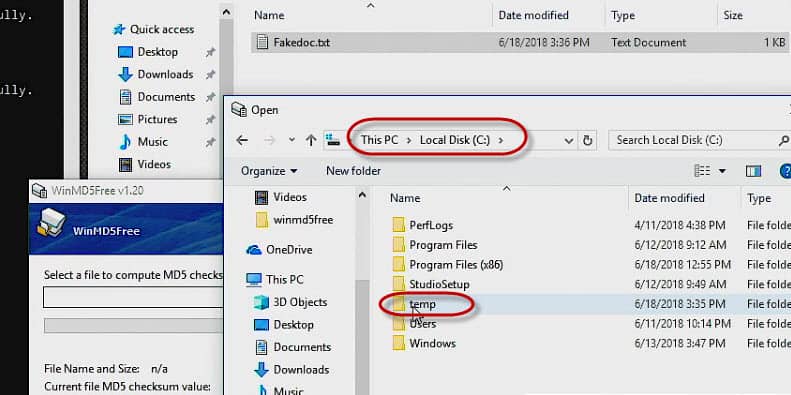Toggle the preview pane icon
This screenshot has width=791, height=395.
coord(753,171)
